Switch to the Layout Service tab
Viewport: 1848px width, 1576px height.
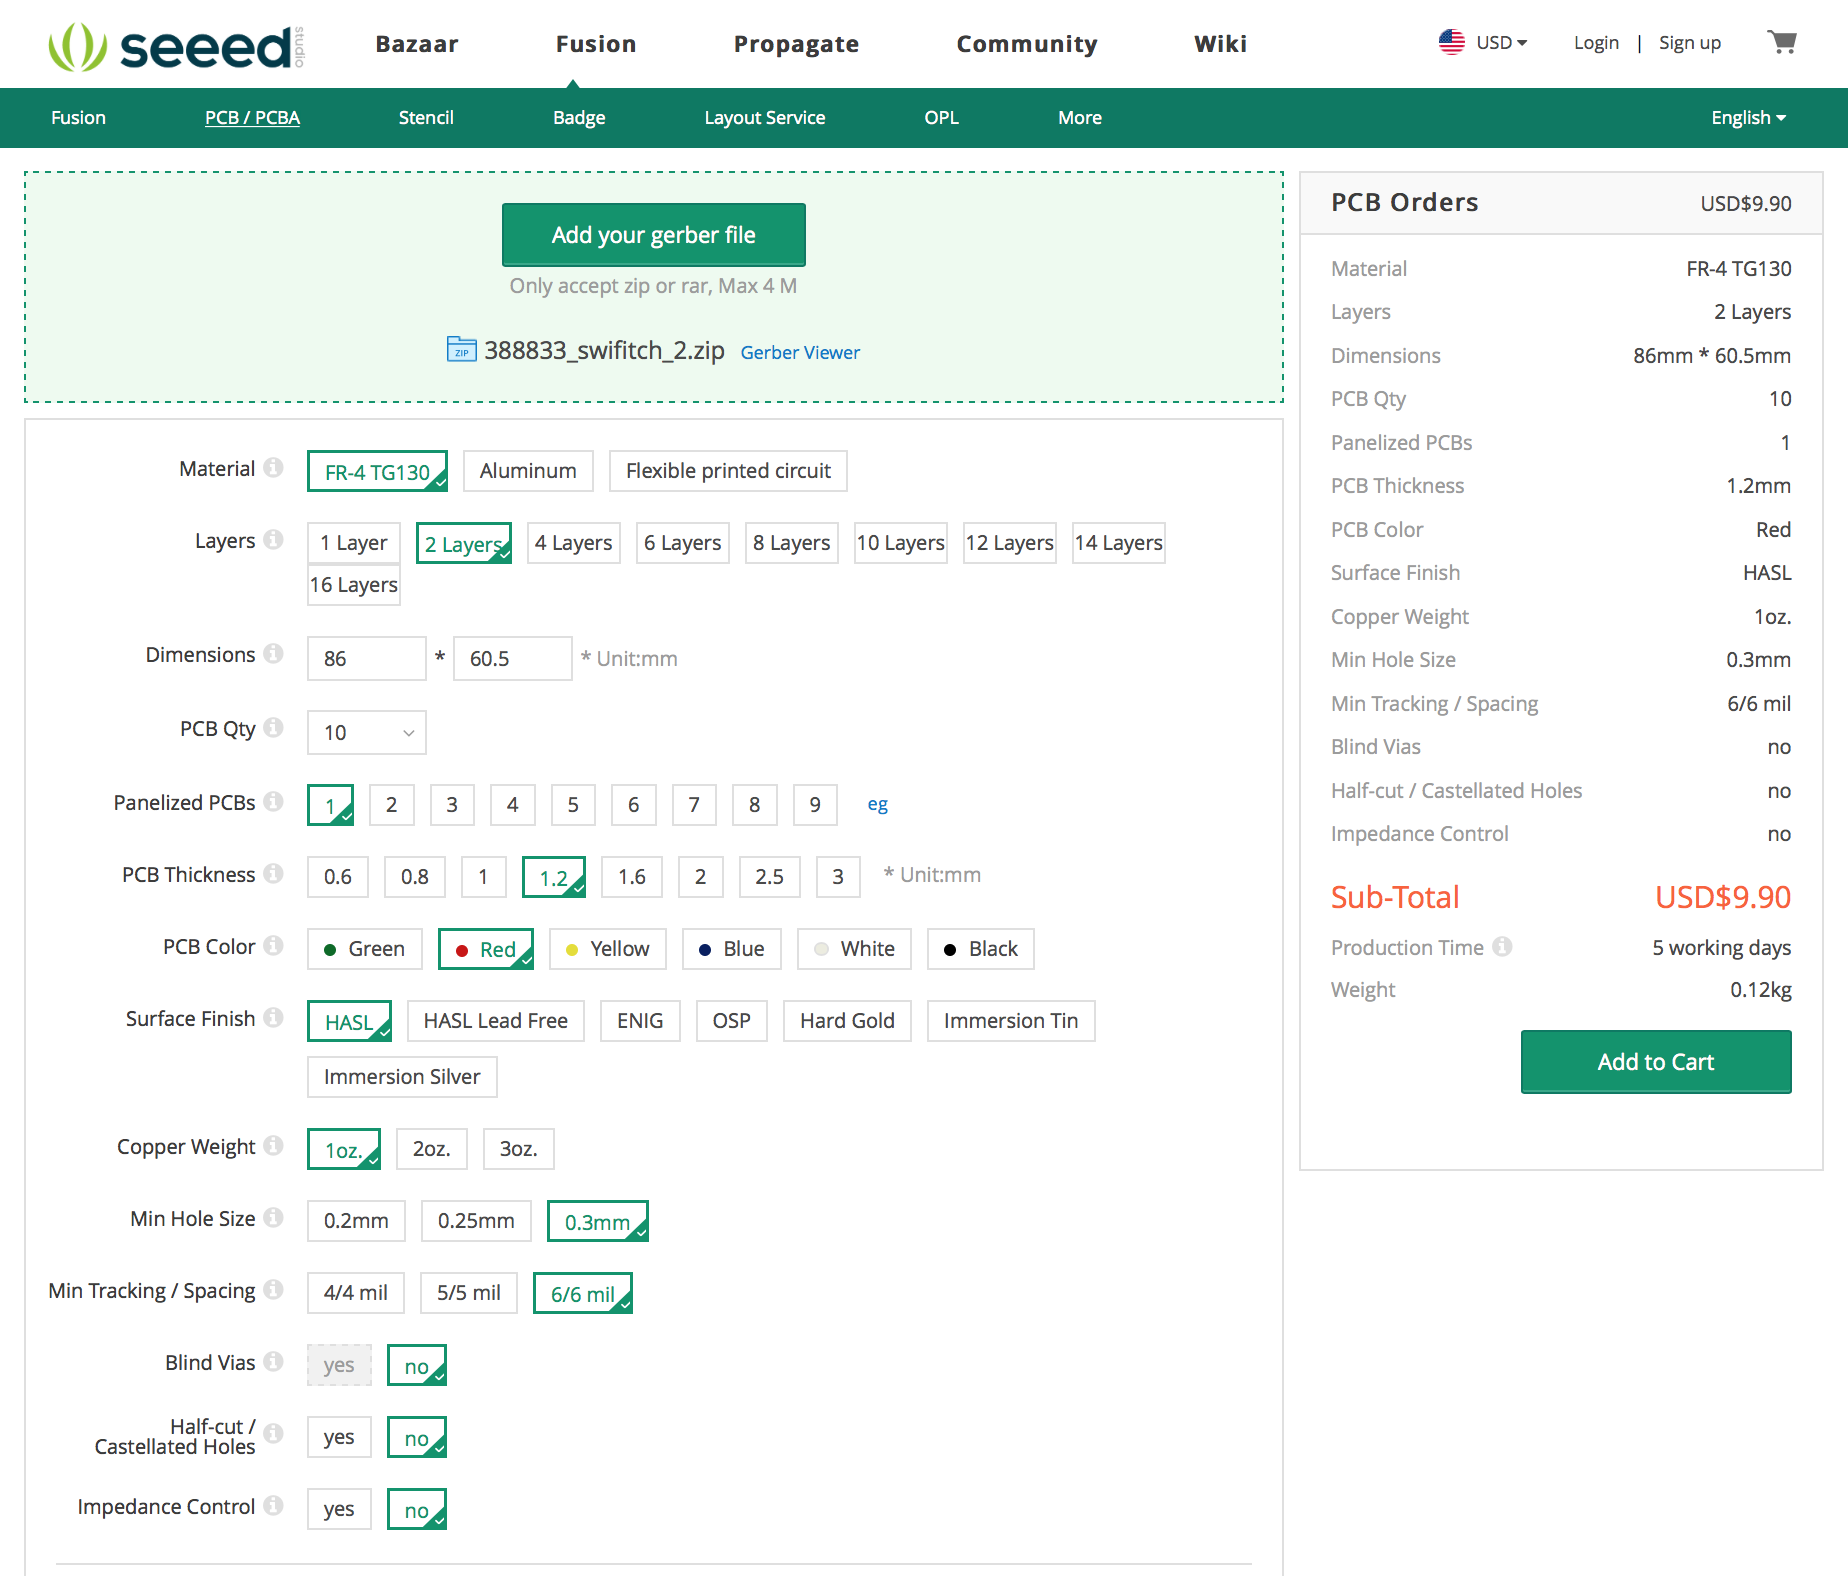point(765,118)
